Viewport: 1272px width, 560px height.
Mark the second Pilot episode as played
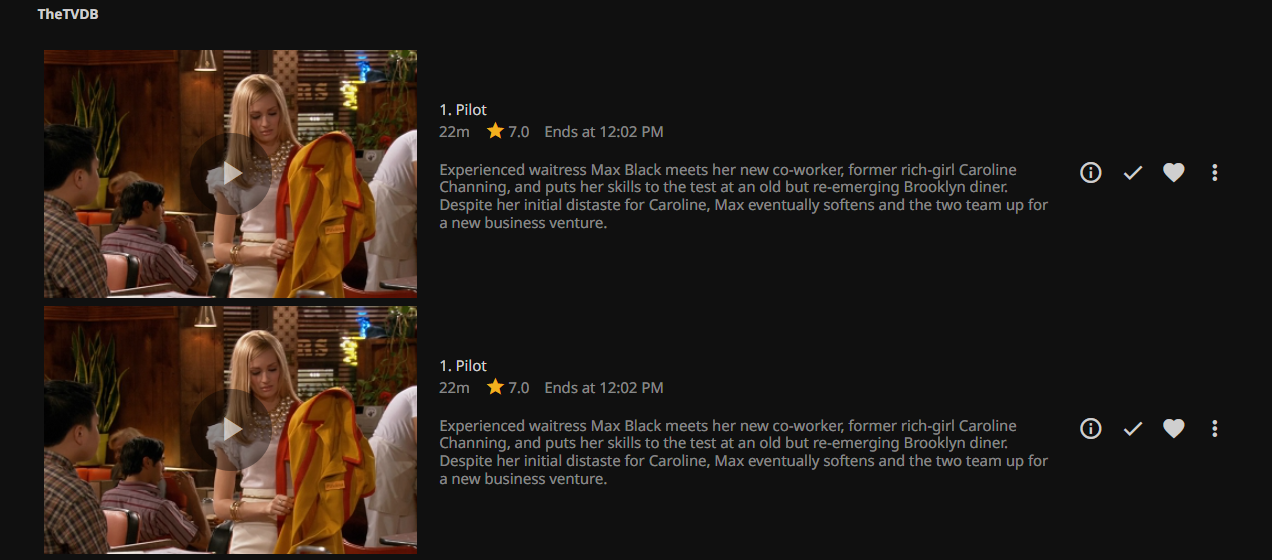(x=1132, y=429)
